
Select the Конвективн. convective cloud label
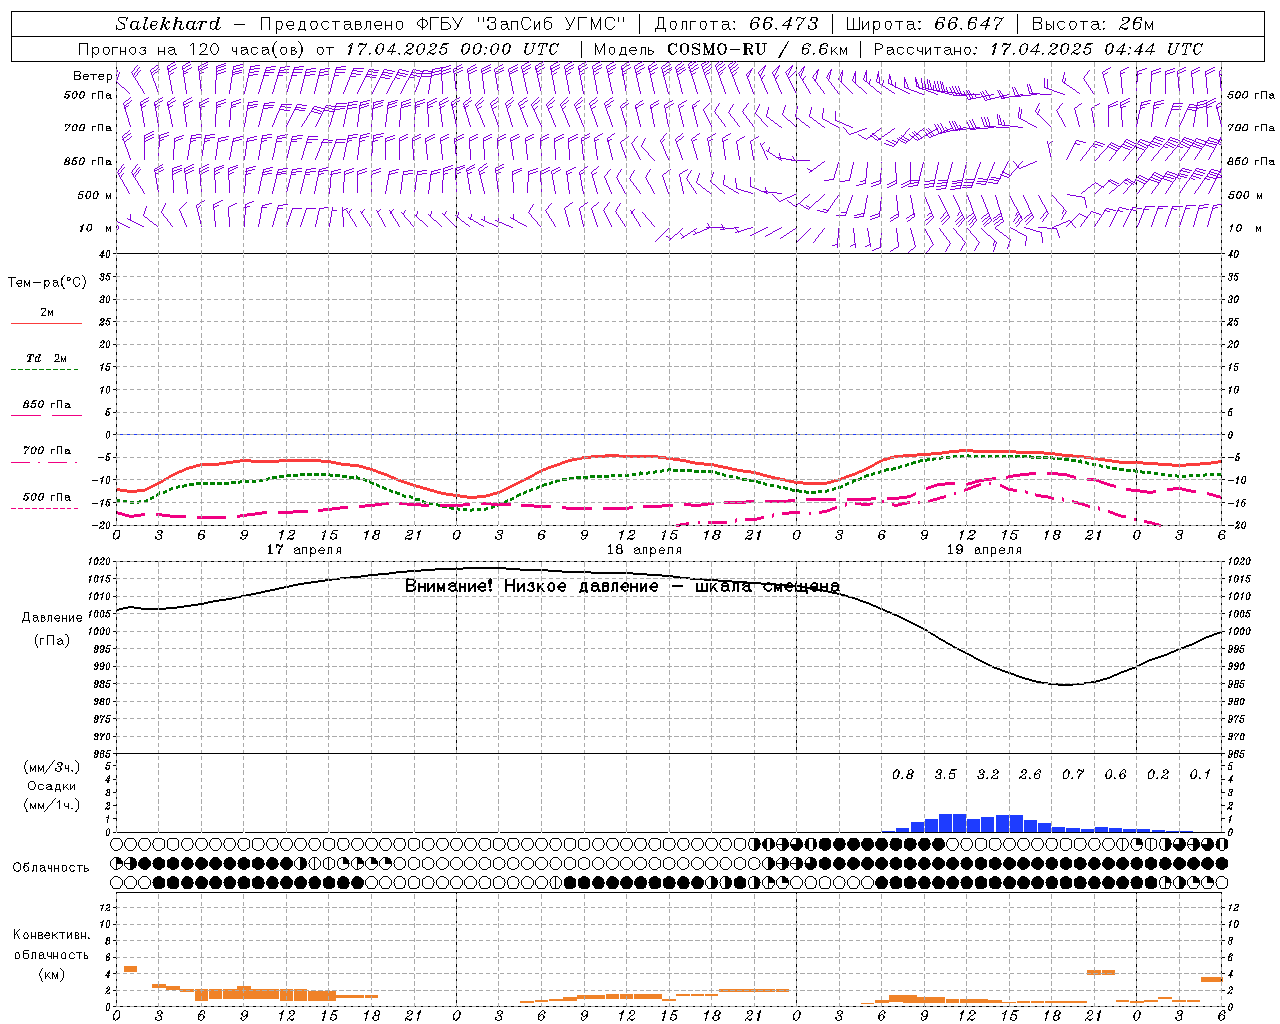pyautogui.click(x=51, y=935)
